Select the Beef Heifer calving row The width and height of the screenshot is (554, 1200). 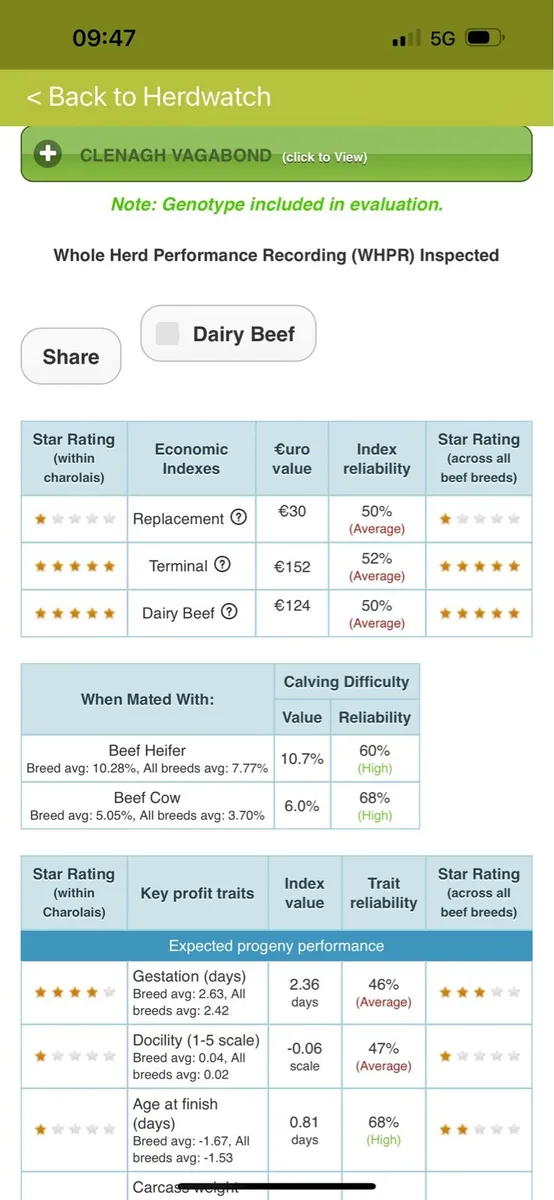220,759
